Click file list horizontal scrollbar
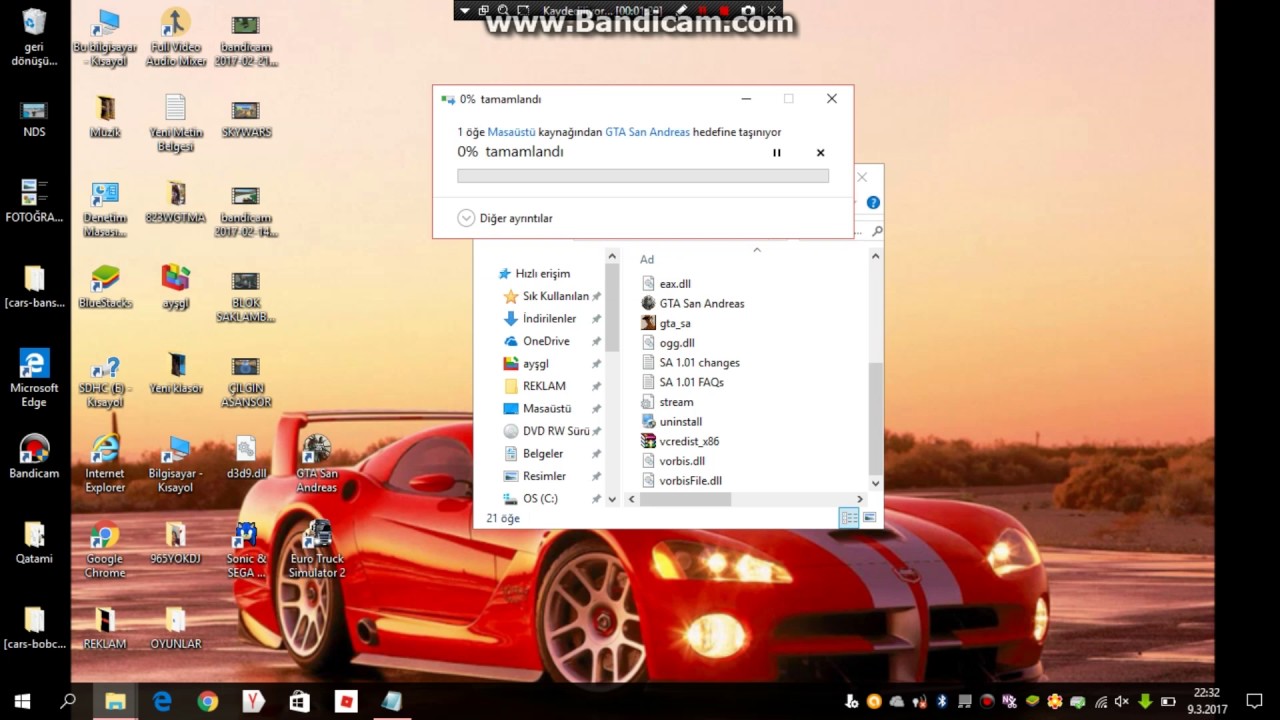This screenshot has width=1280, height=720. 686,499
